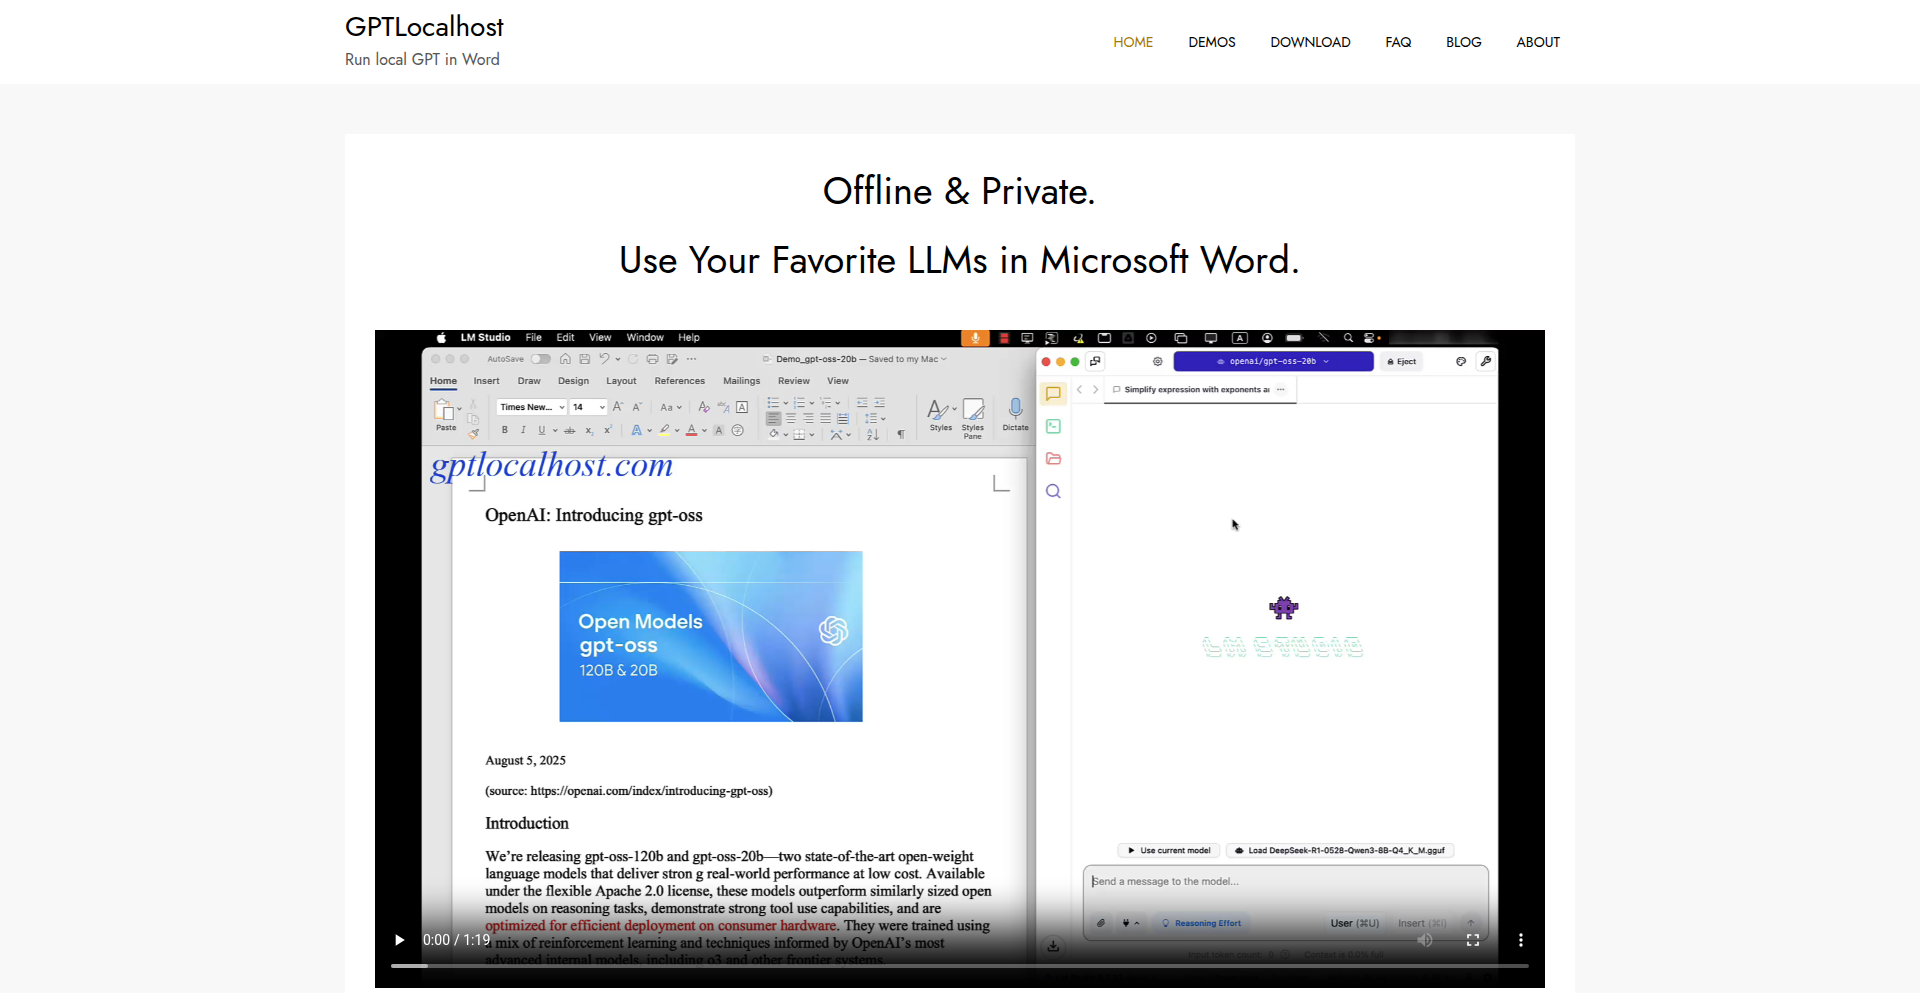This screenshot has height=993, width=1920.
Task: Toggle Subscript in Word ribbon
Action: click(x=589, y=430)
